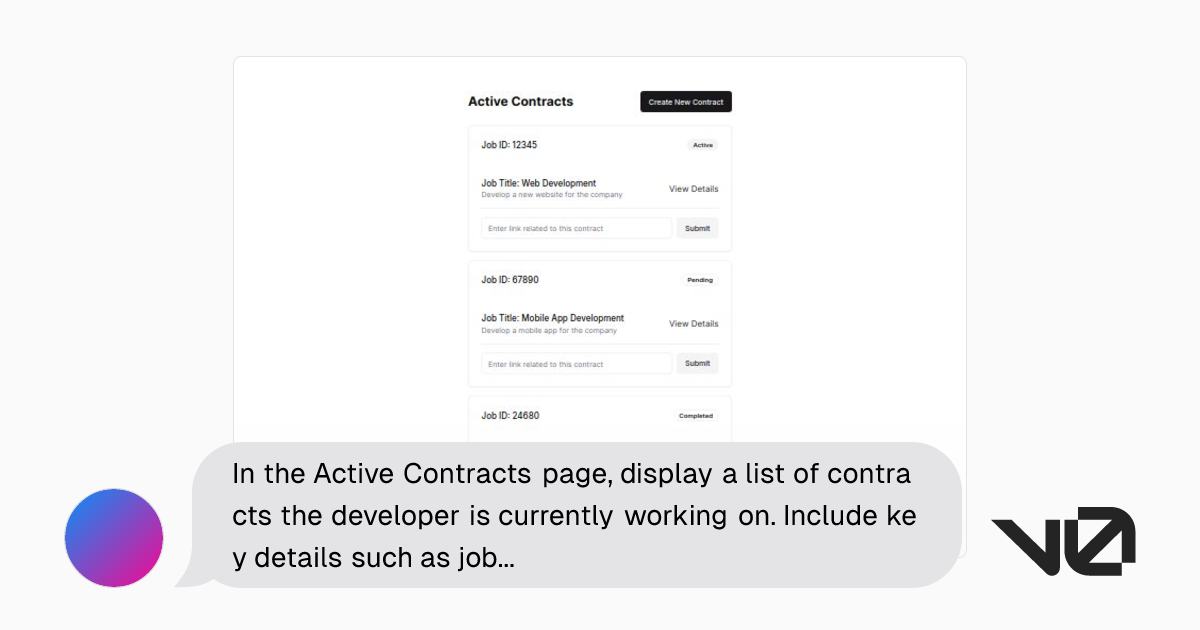Viewport: 1200px width, 630px height.
Task: Click the Web Development job title text
Action: tap(537, 183)
